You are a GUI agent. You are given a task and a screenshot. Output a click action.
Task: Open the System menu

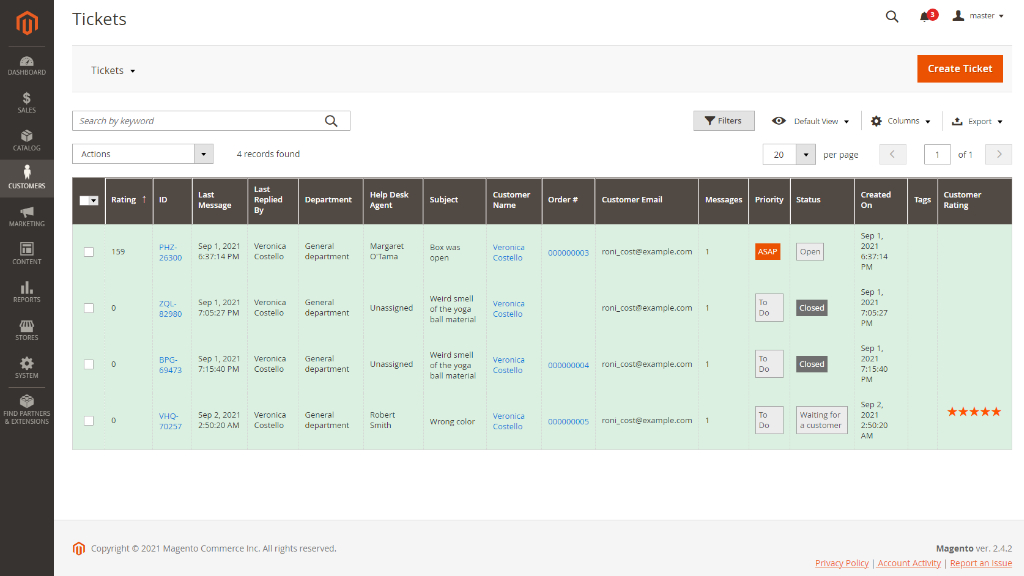click(27, 368)
